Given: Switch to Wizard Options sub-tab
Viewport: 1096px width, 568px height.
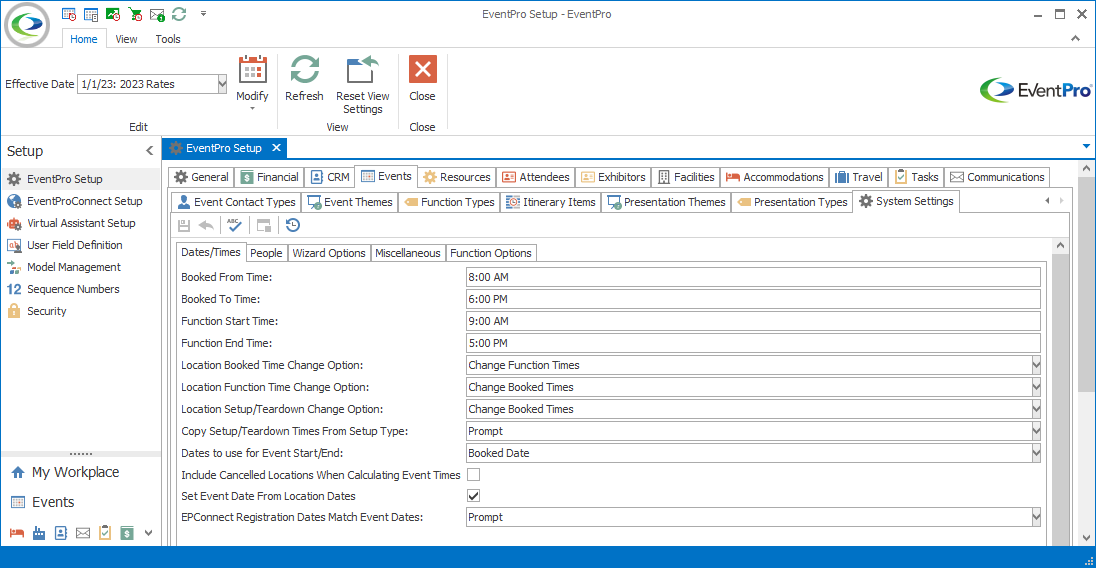Looking at the screenshot, I should 329,253.
